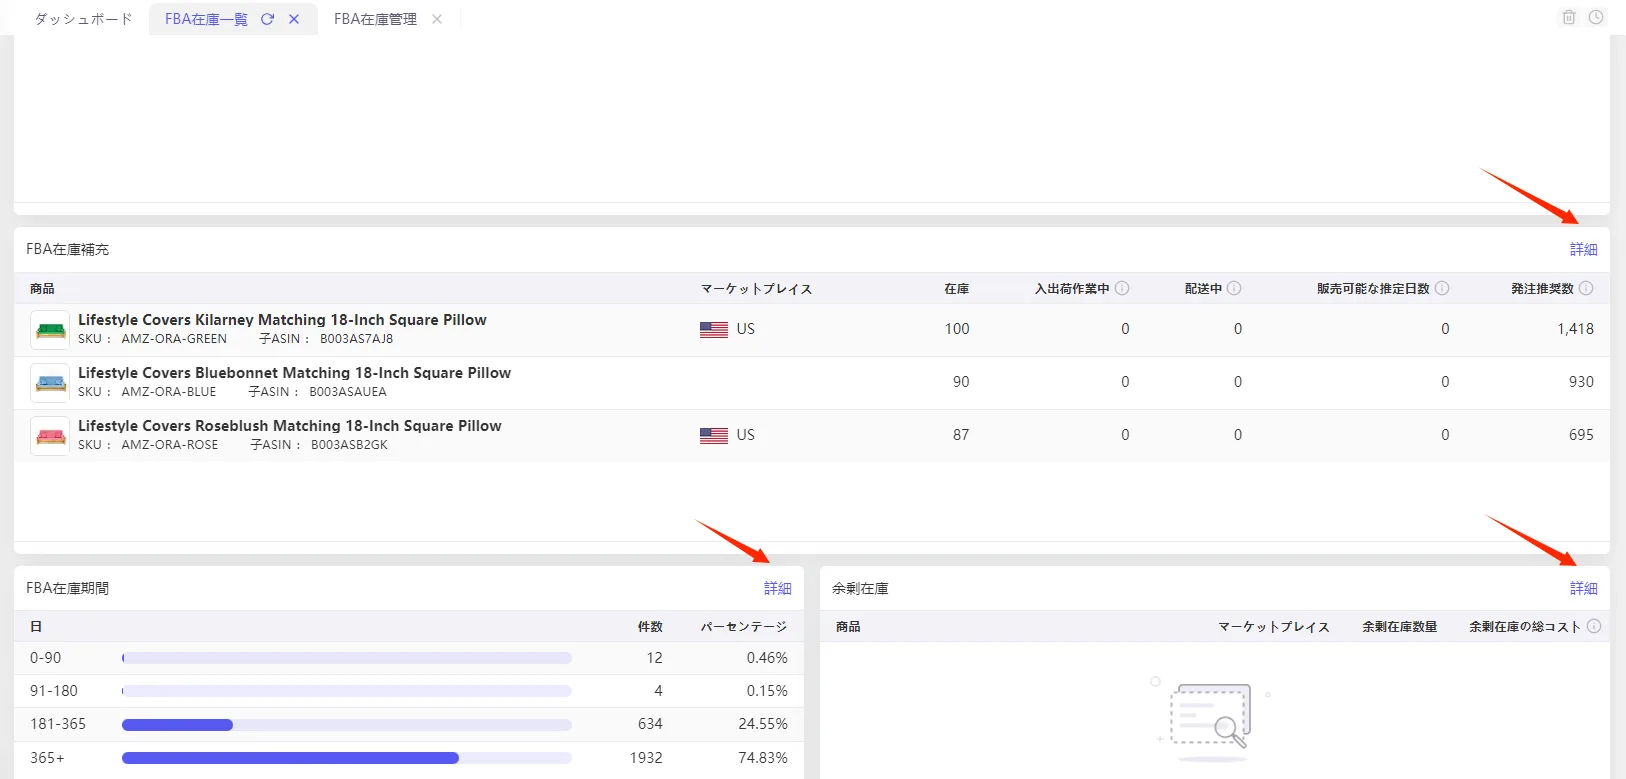Click ASIN B003AS7AJ8
1626x779 pixels.
[356, 339]
